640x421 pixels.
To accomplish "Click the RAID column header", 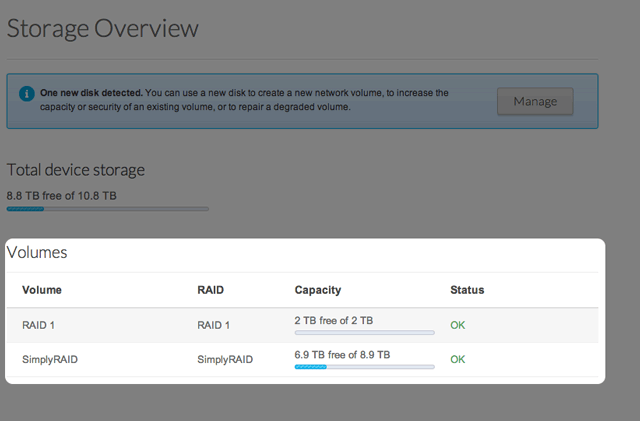I will click(212, 290).
